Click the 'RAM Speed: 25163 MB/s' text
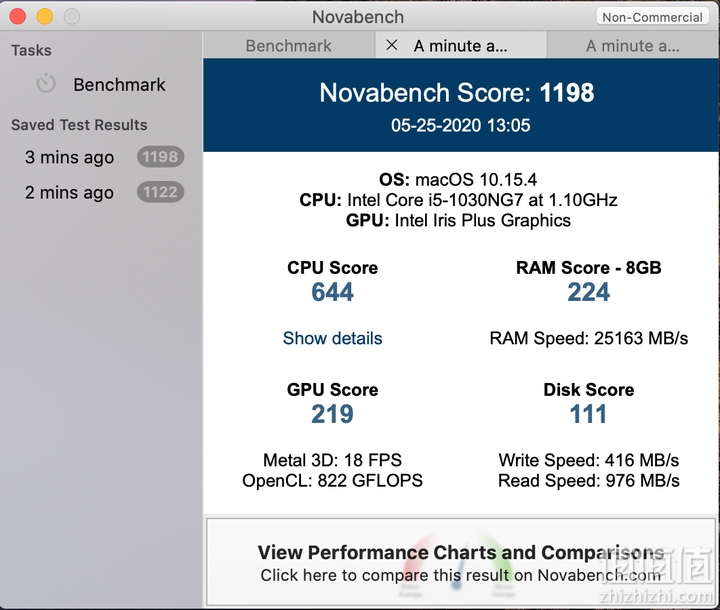Viewport: 720px width, 610px height. tap(589, 338)
